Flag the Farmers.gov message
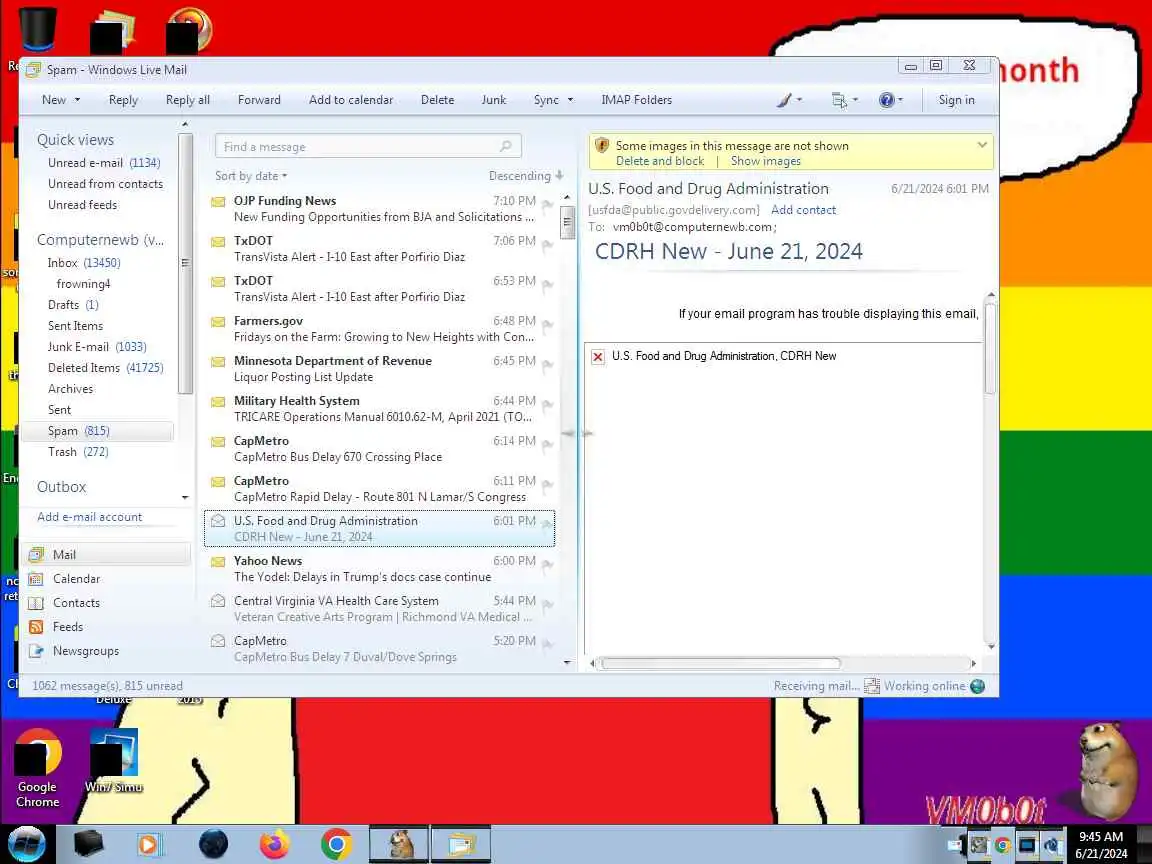Viewport: 1152px width, 864px height. click(547, 325)
